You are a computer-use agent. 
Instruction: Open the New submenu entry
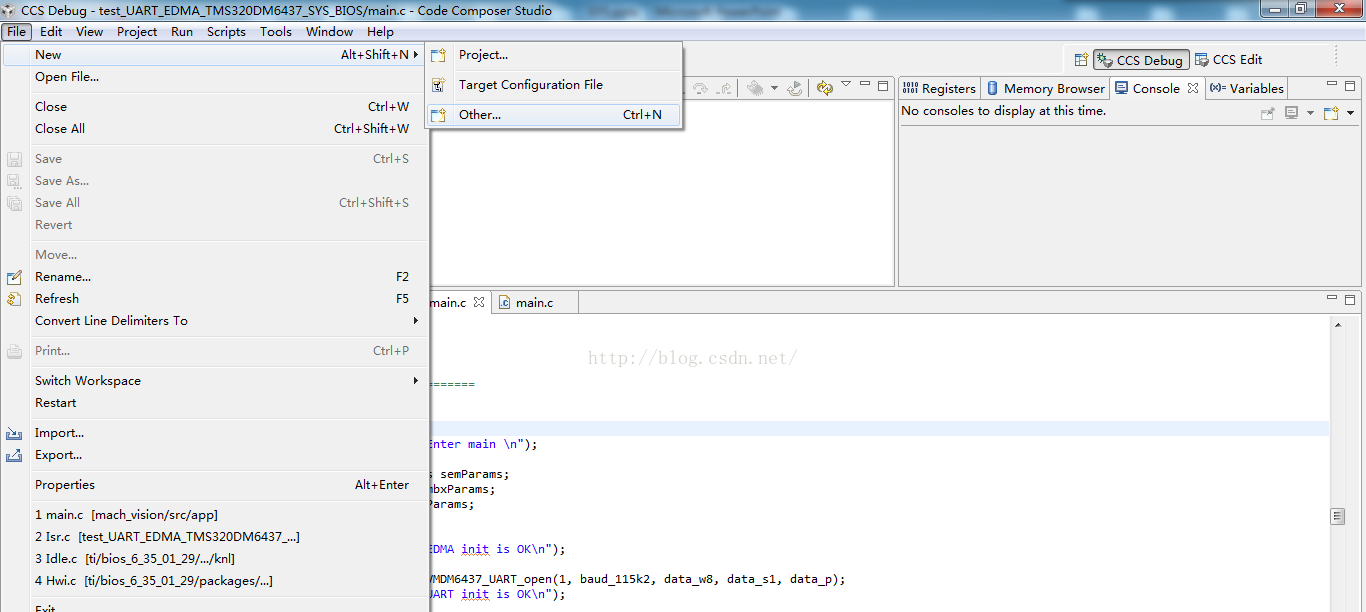tap(215, 55)
